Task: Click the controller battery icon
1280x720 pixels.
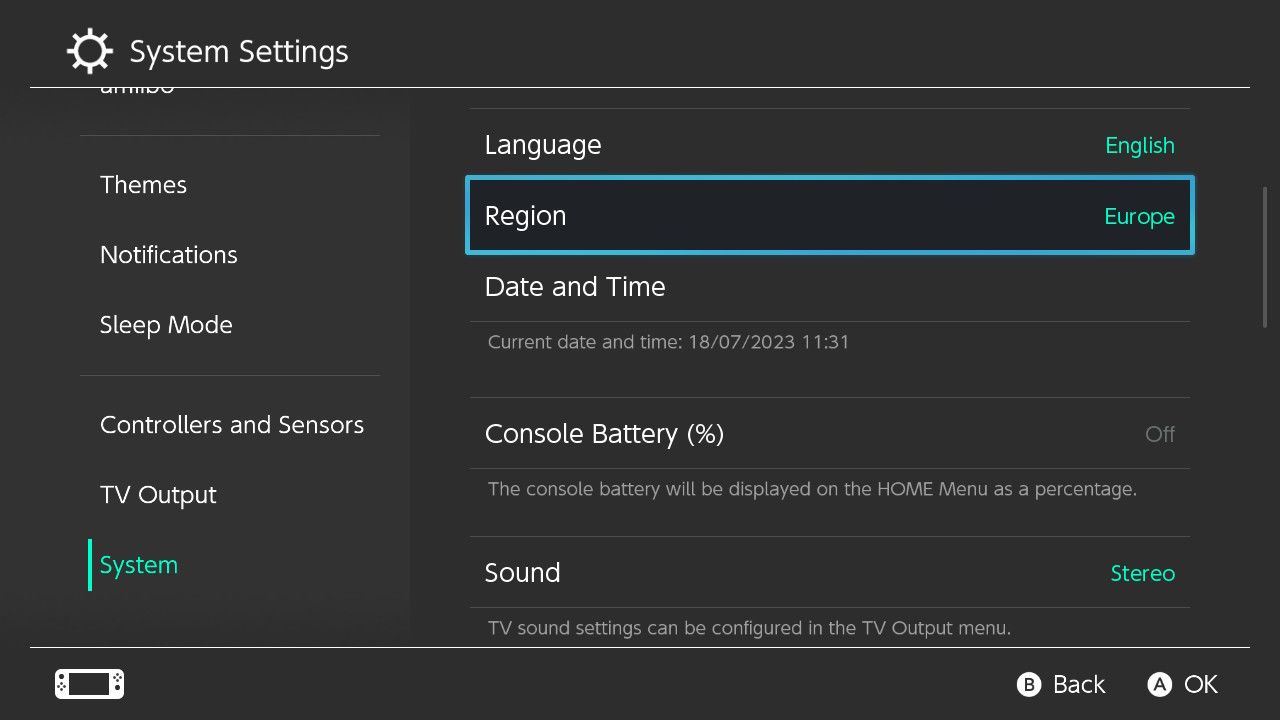Action: (88, 684)
